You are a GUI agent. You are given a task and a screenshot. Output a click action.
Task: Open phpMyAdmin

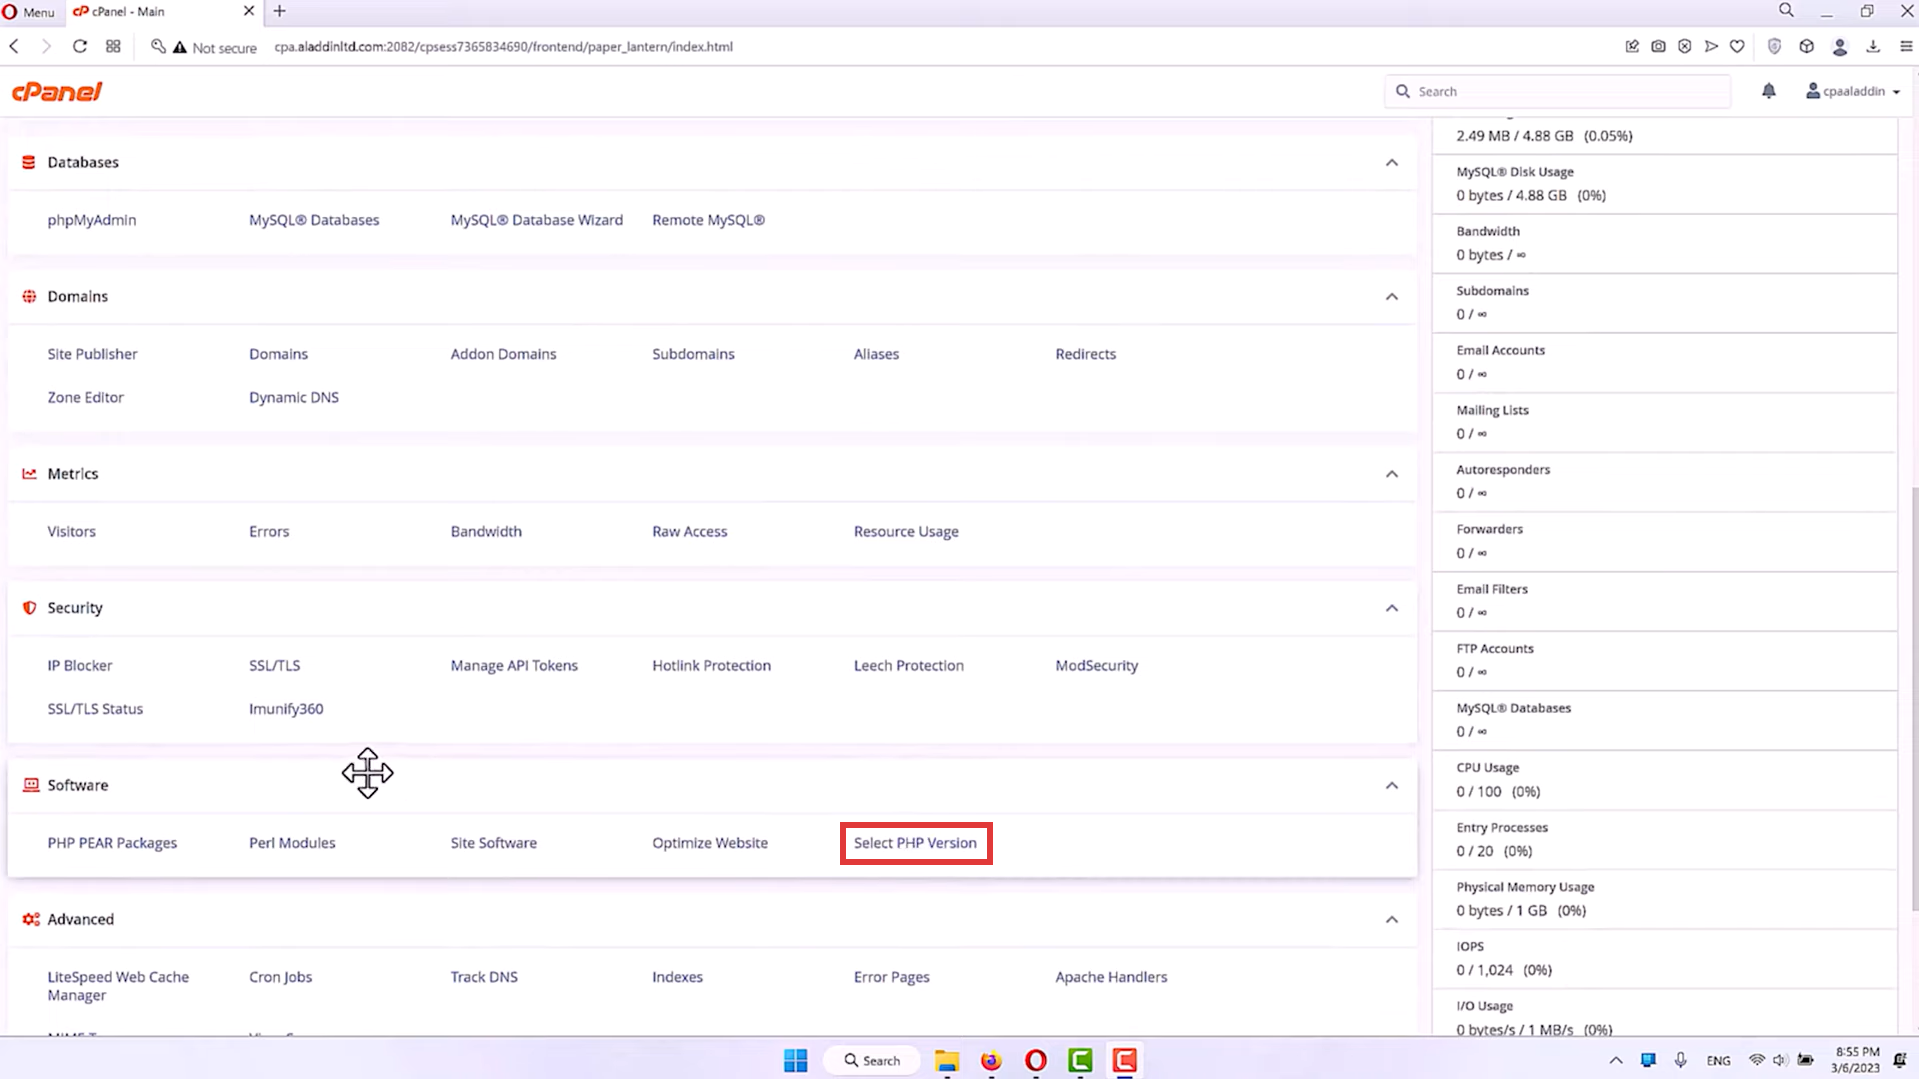92,220
